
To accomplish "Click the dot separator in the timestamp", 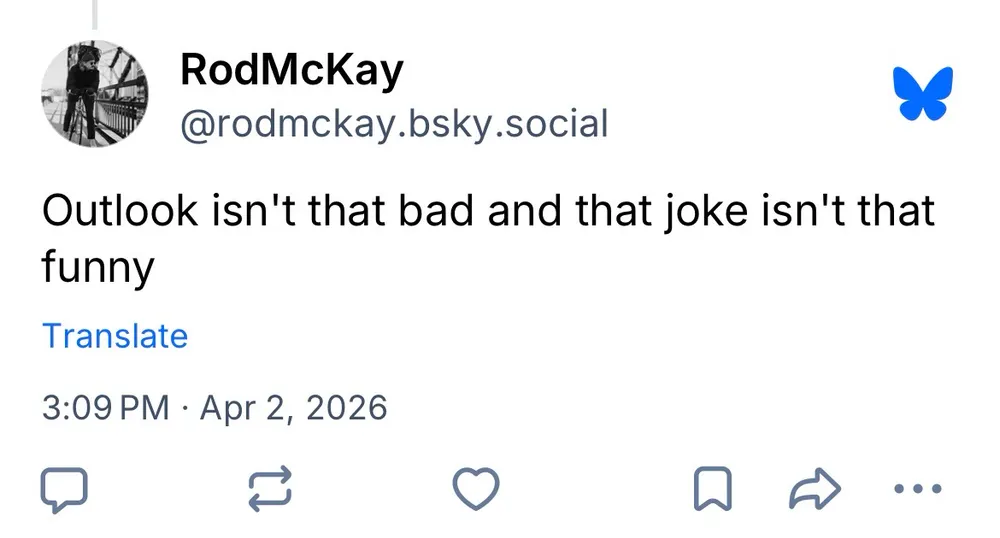I will coord(185,408).
